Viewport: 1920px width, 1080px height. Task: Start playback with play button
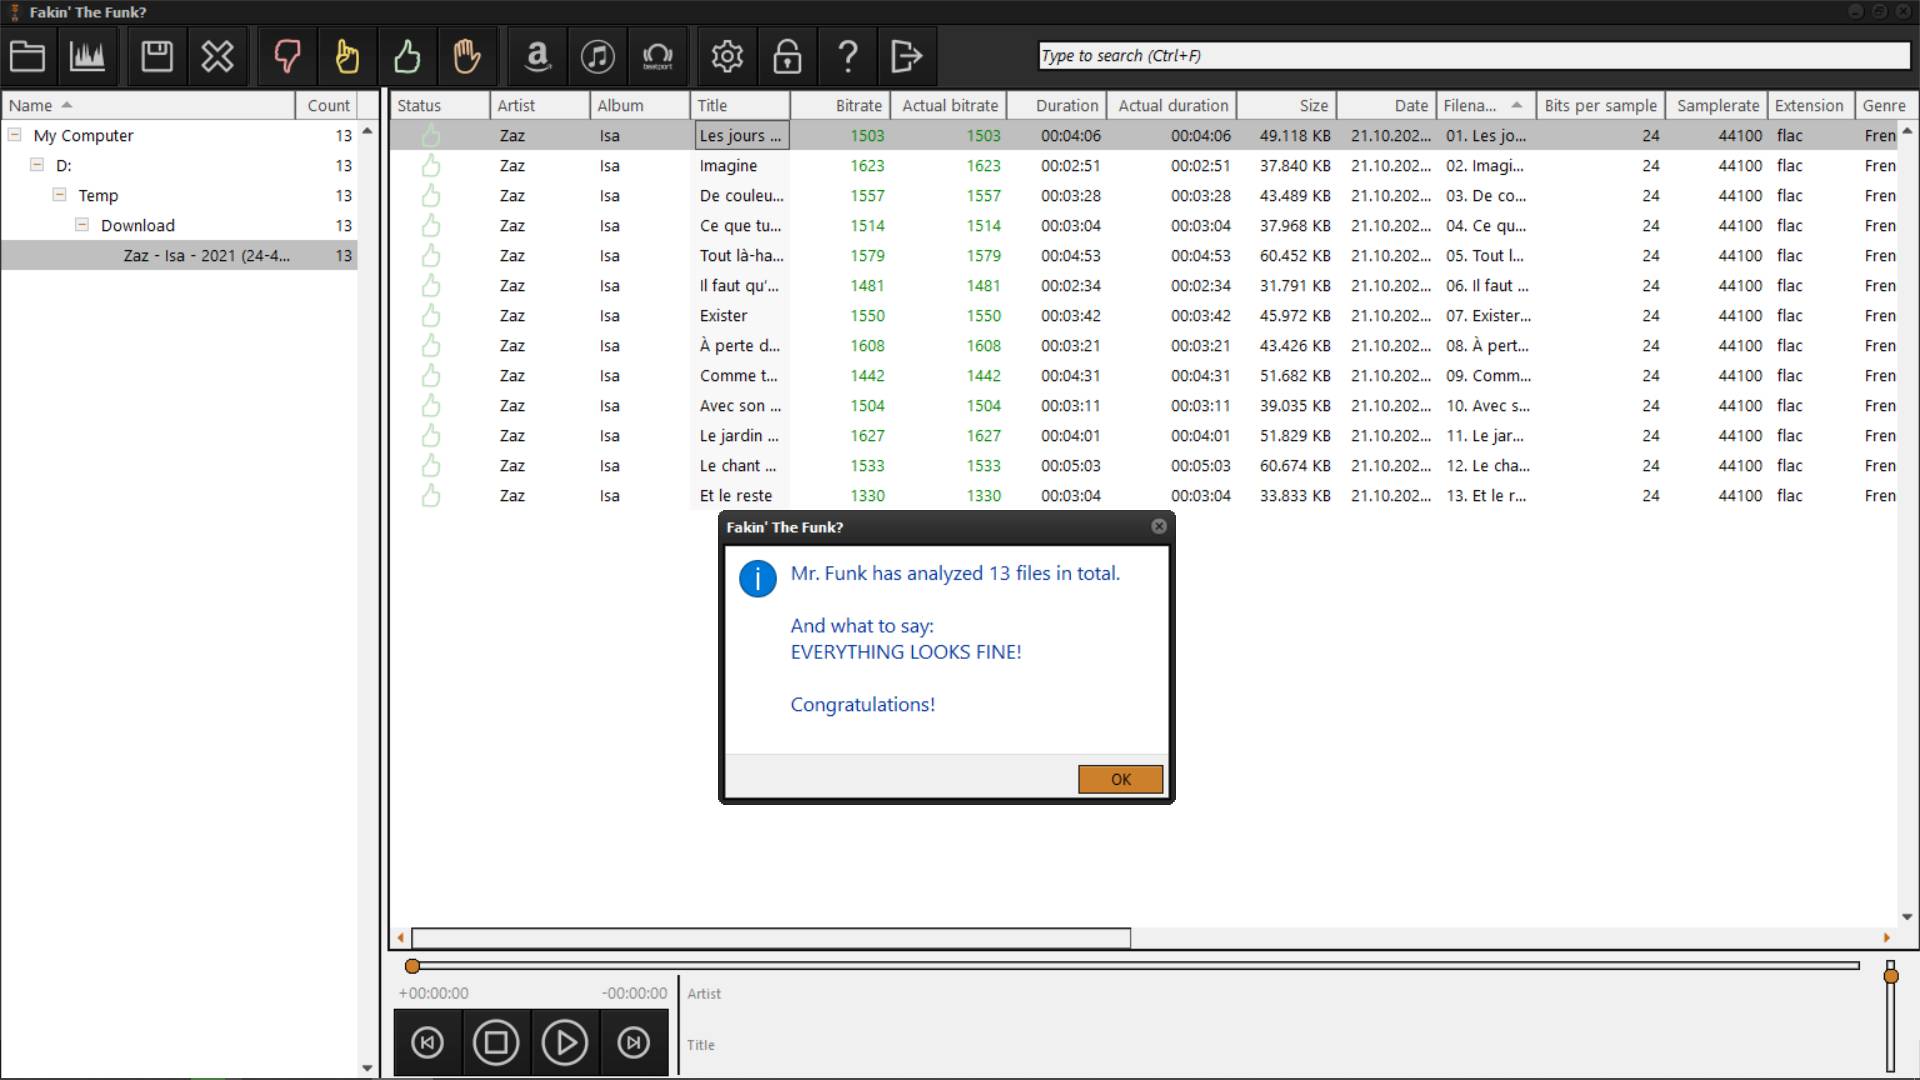565,1043
